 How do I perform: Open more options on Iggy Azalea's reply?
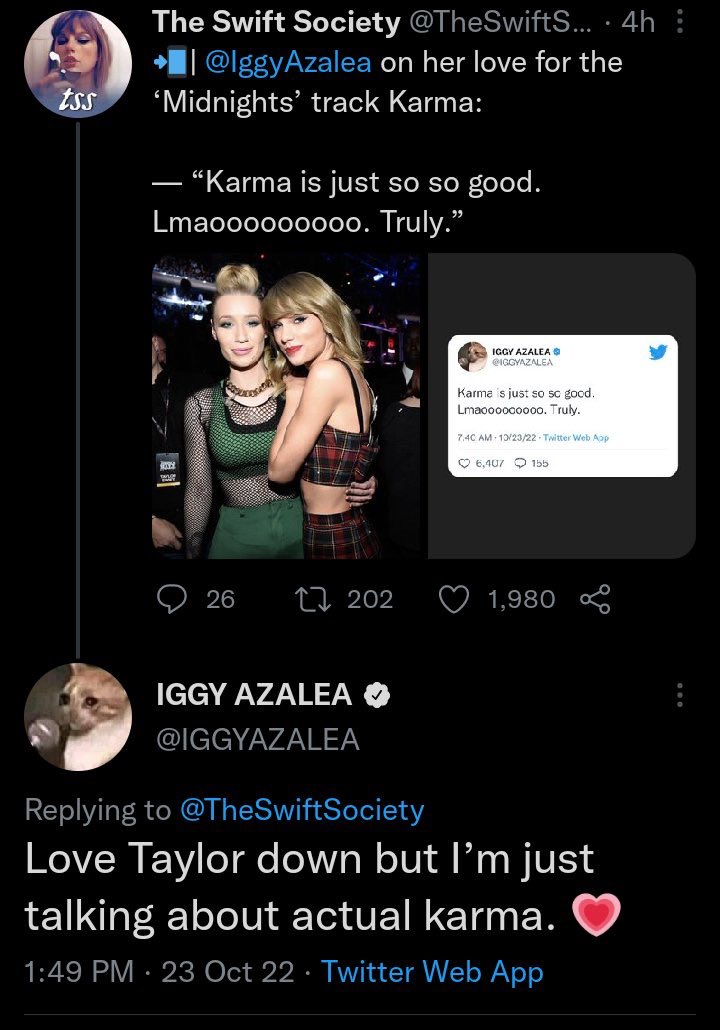tap(681, 694)
